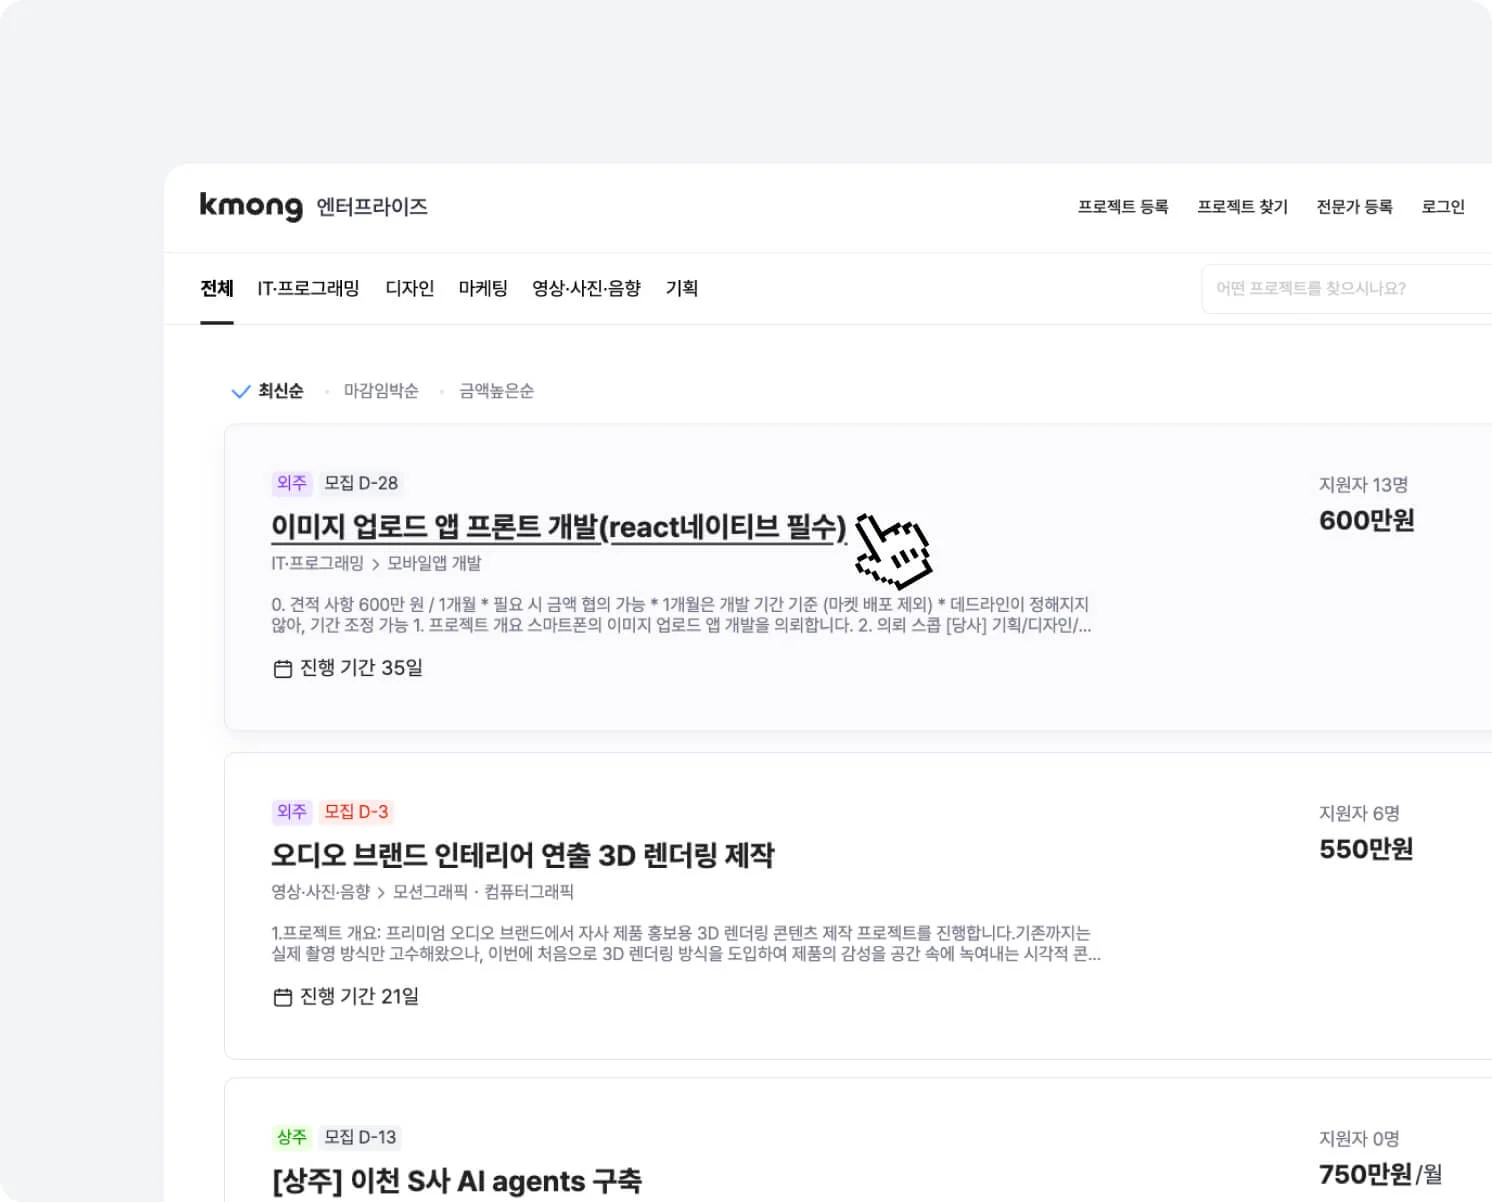Select the 영상·사진·음향 category tab
Viewport: 1492px width, 1202px height.
(586, 289)
